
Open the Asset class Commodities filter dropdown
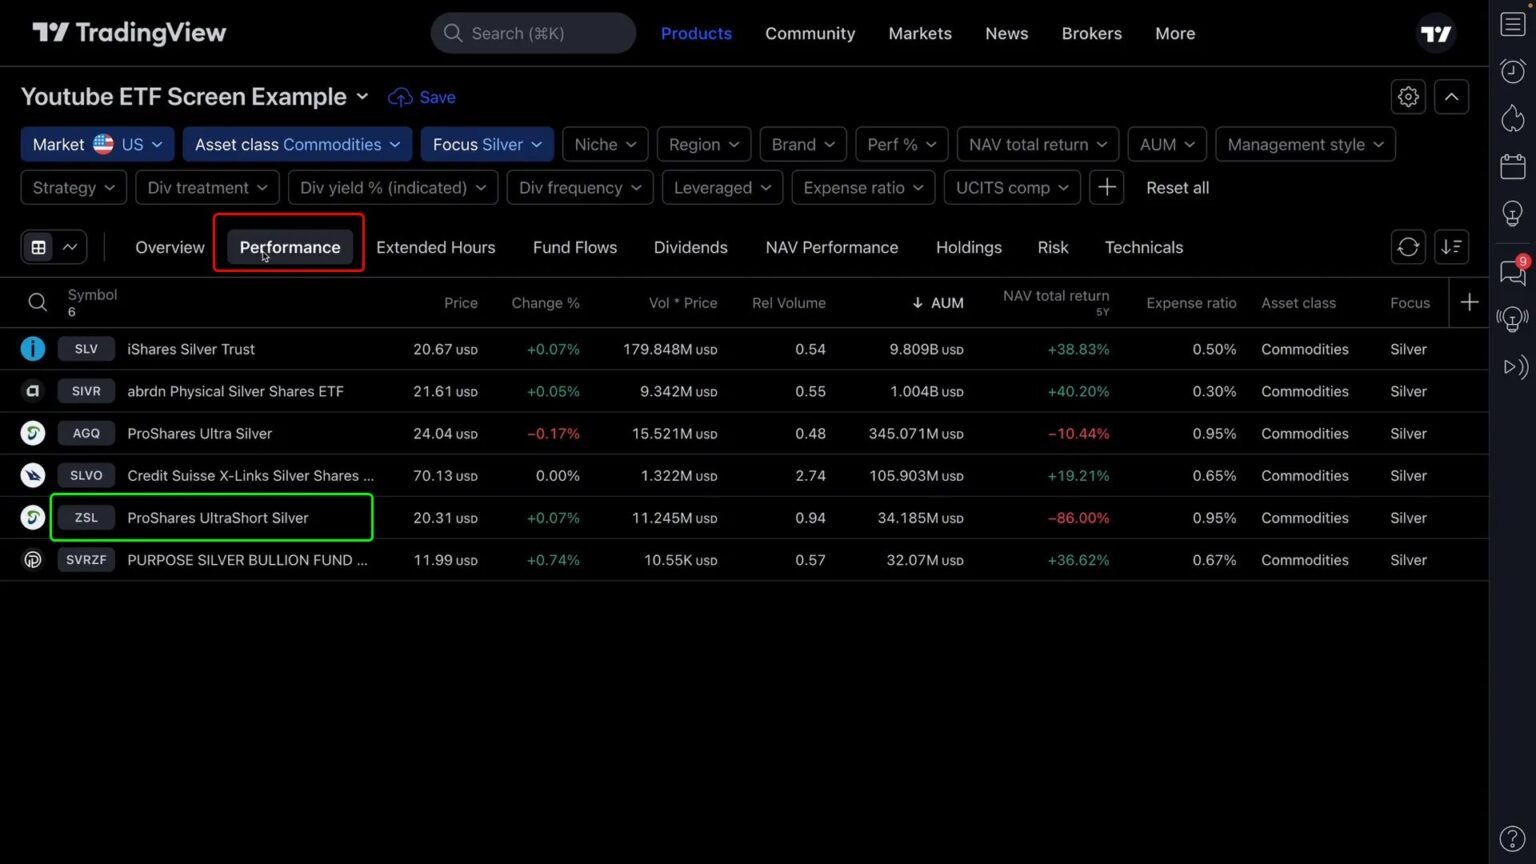(x=296, y=144)
